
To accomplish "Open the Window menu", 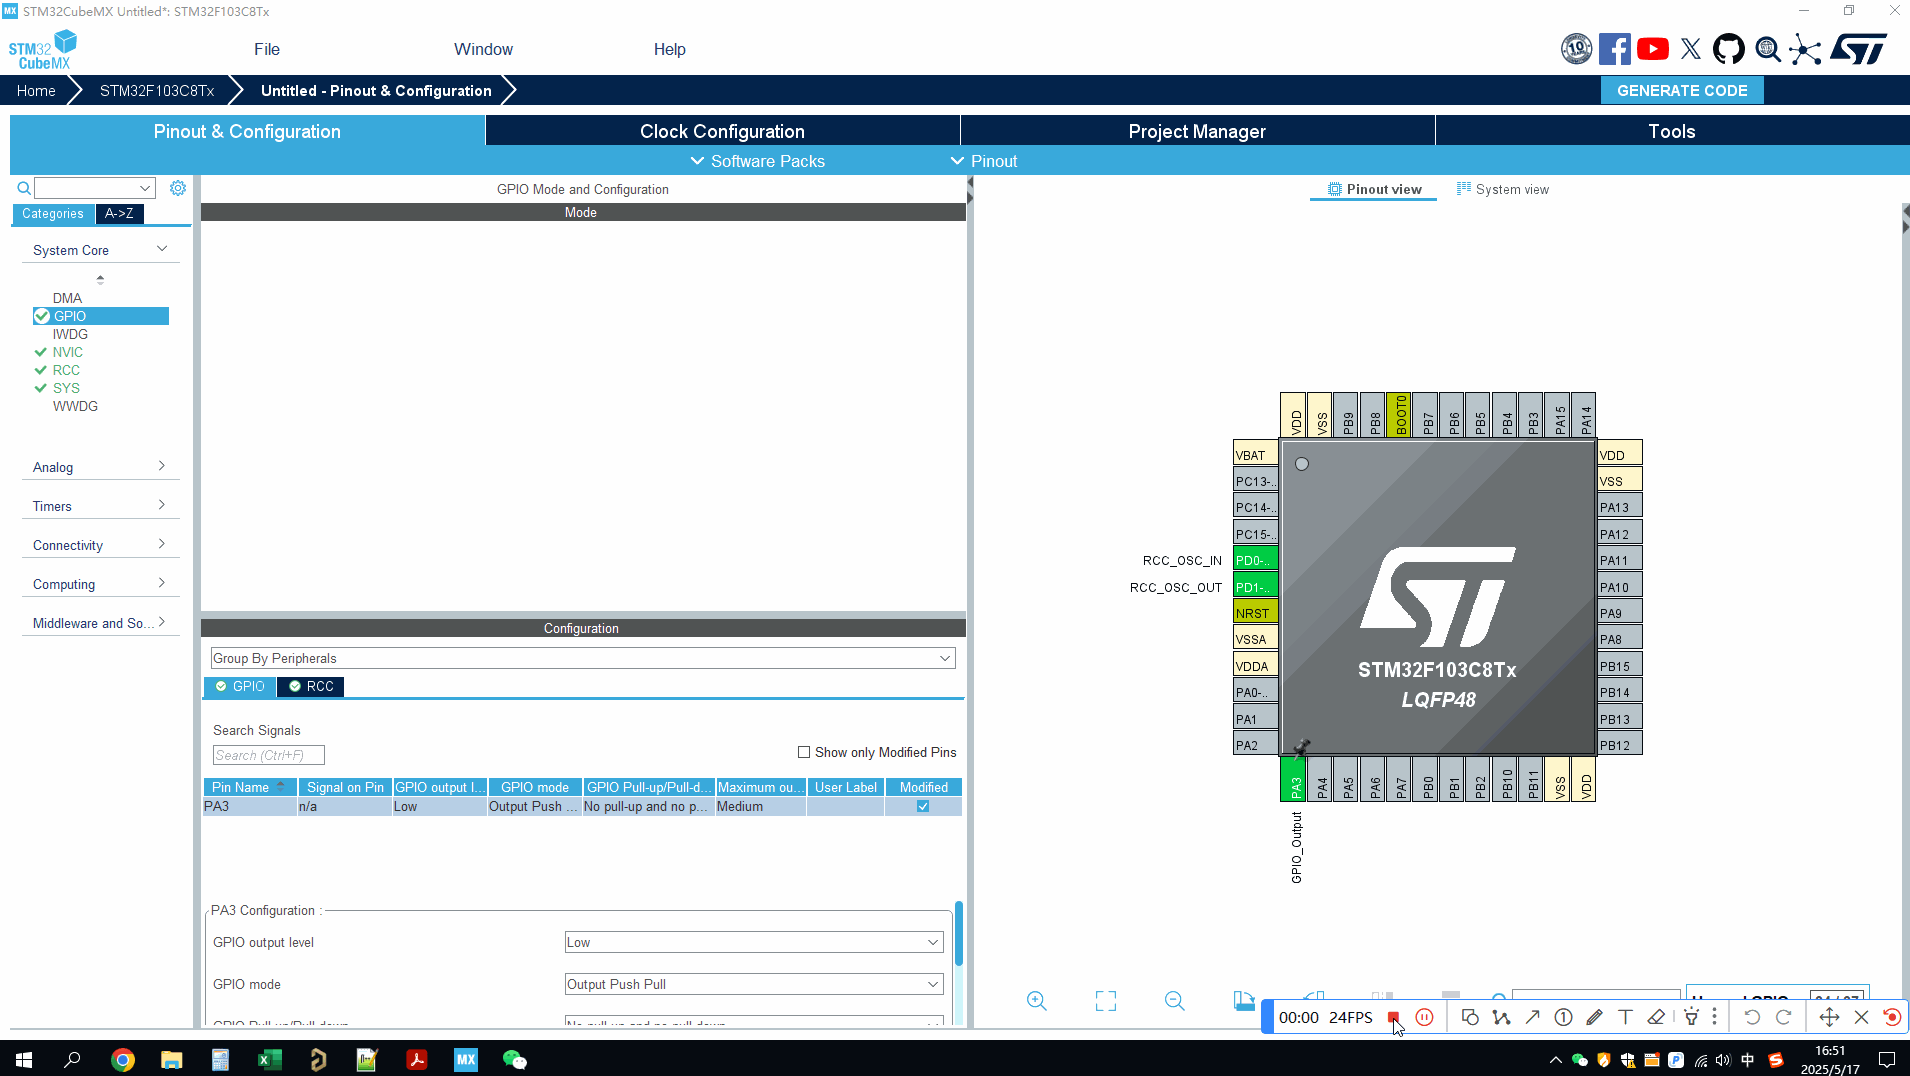I will (483, 49).
